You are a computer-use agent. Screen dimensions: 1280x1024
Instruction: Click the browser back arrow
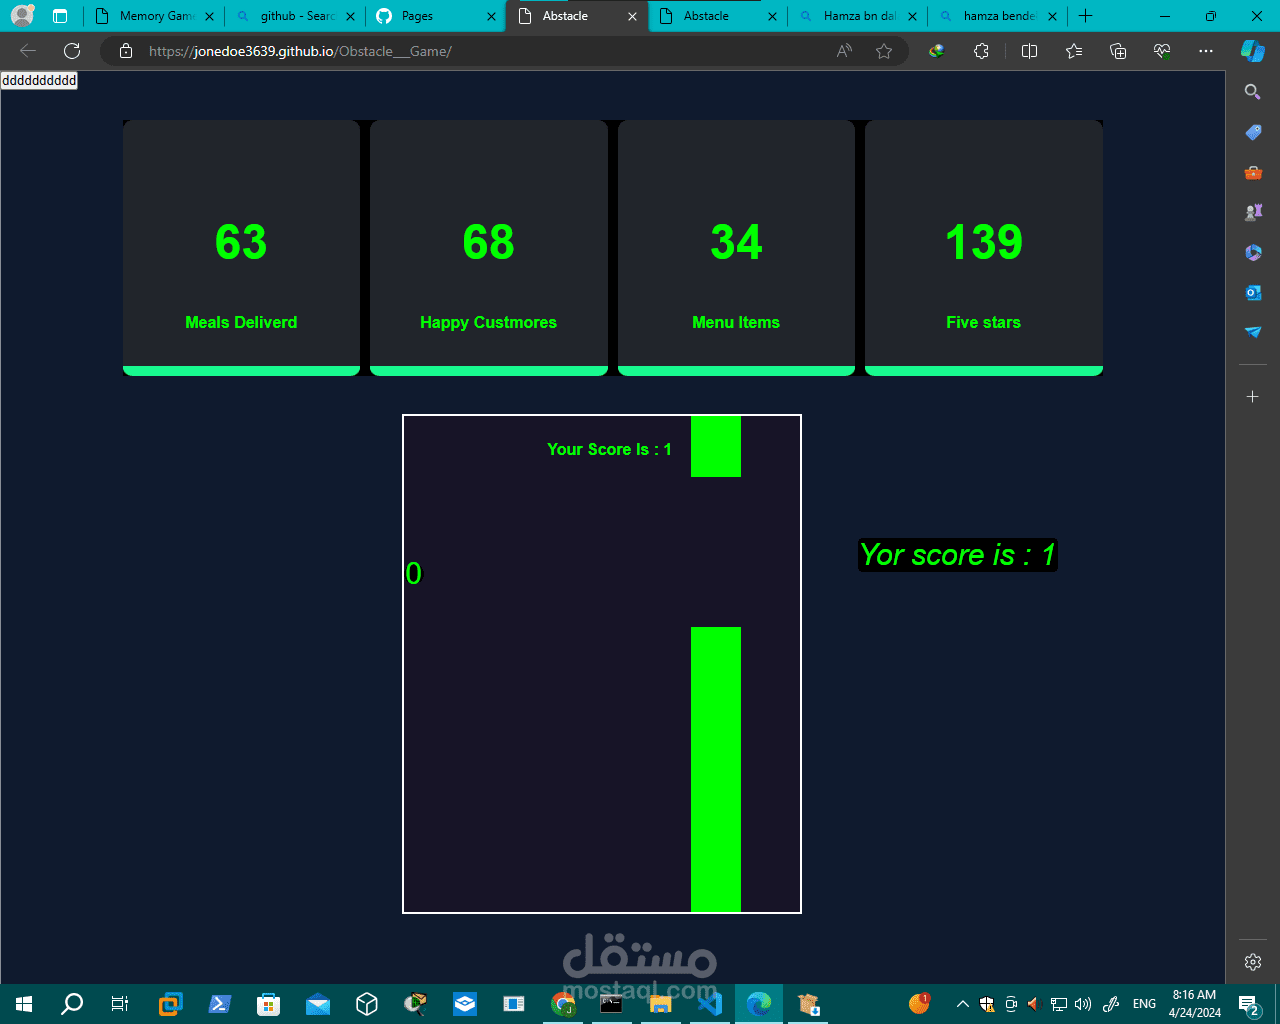coord(28,51)
